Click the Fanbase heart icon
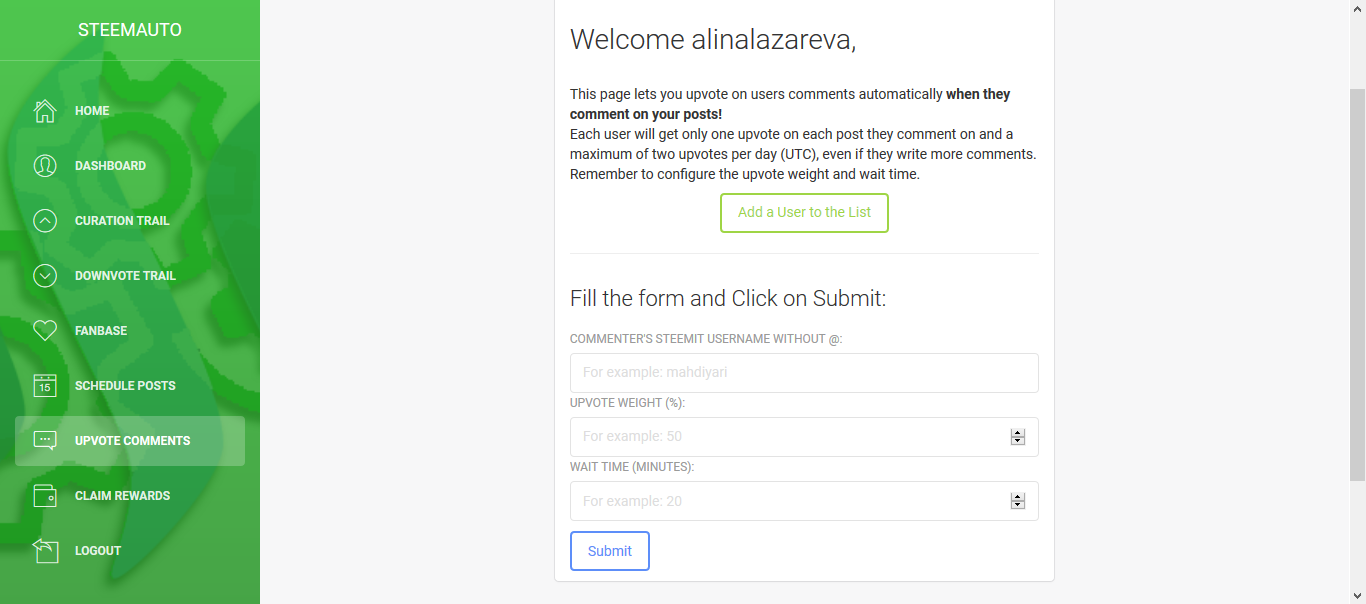Image resolution: width=1366 pixels, height=604 pixels. 45,331
